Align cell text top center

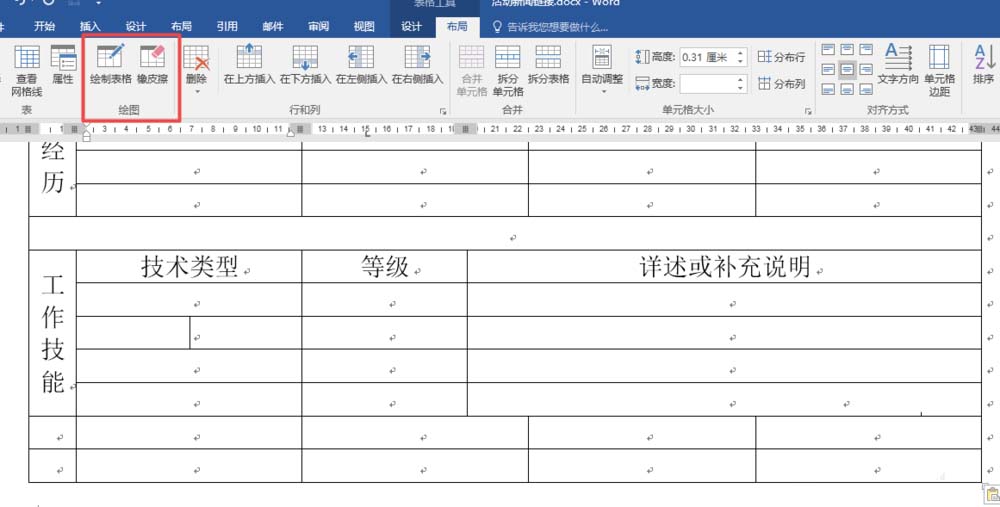[x=847, y=49]
